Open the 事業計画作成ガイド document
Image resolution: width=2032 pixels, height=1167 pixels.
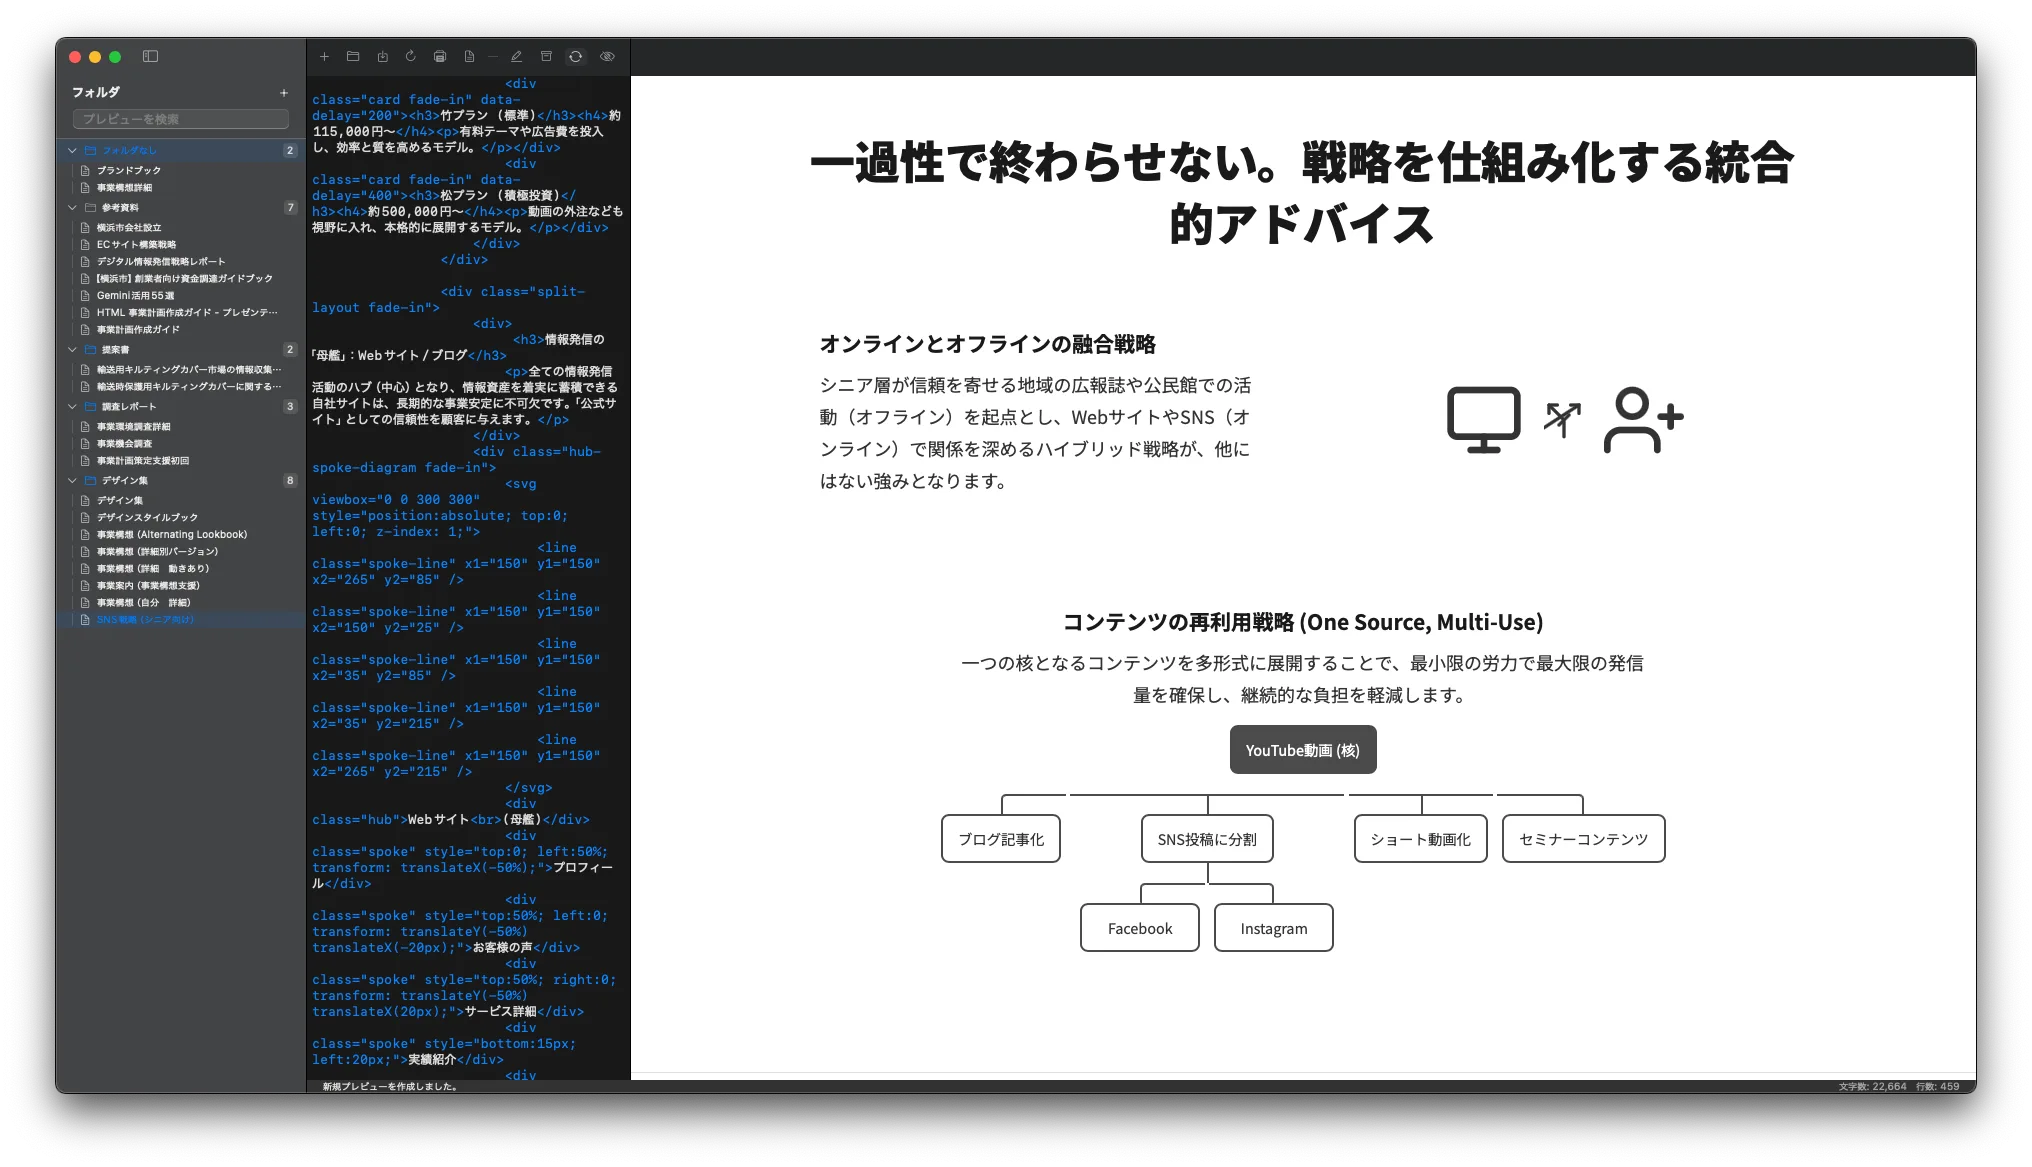(181, 330)
